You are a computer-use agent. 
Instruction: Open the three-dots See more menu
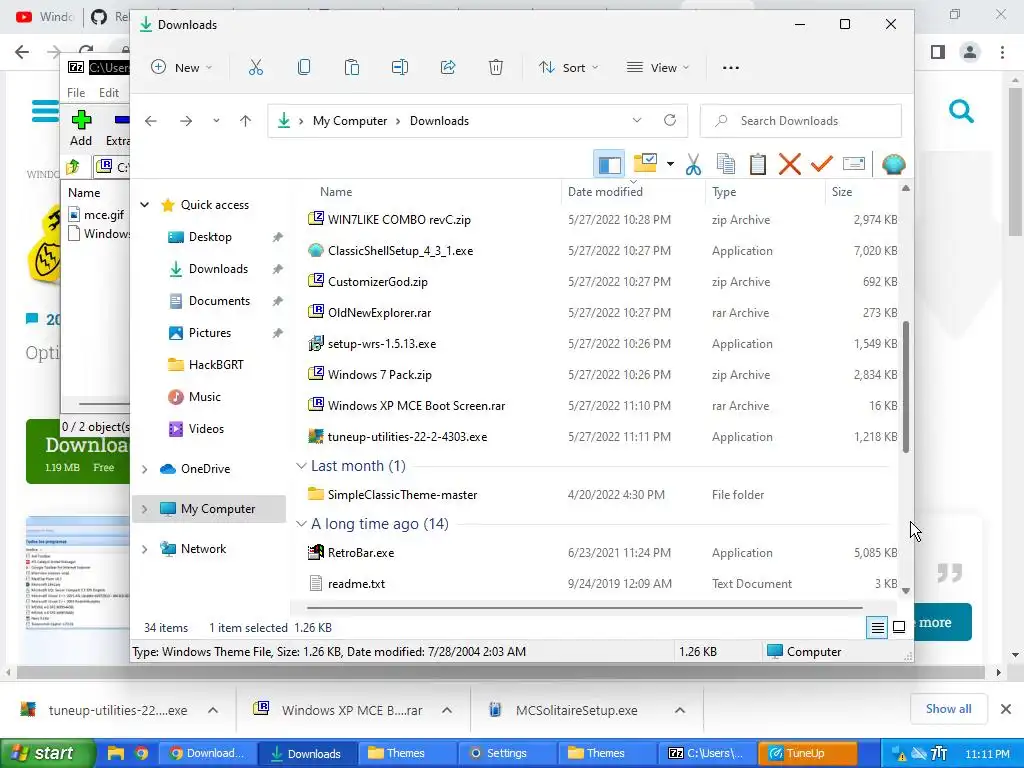(x=731, y=67)
